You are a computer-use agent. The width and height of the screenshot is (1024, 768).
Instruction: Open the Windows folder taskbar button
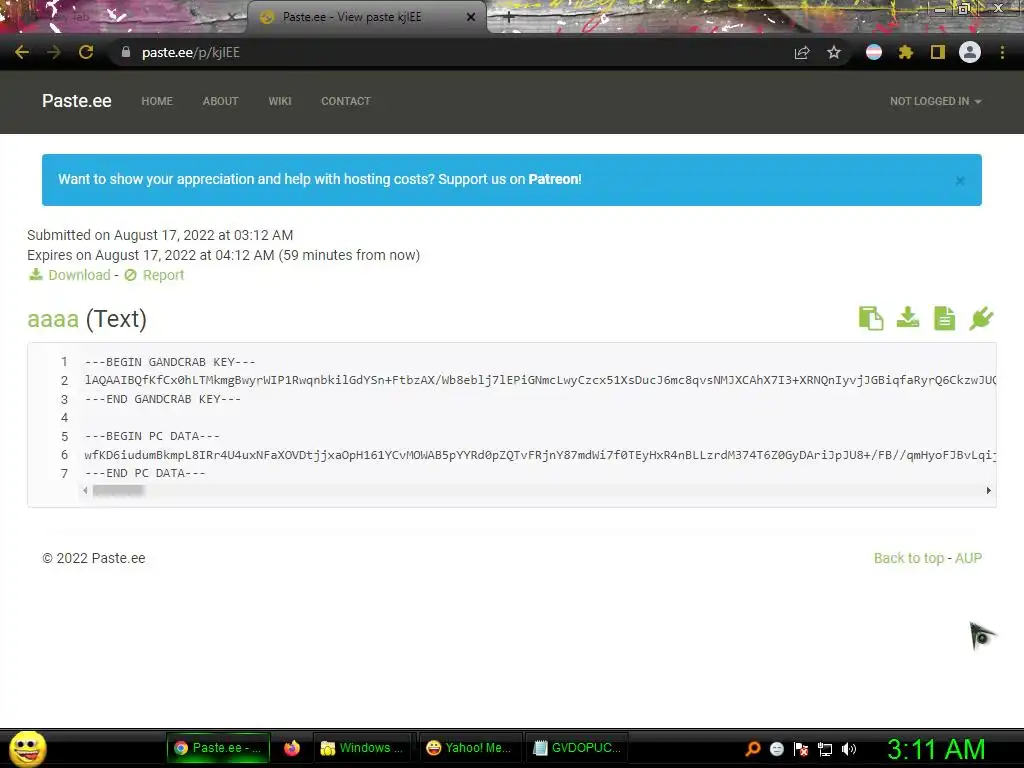pyautogui.click(x=362, y=748)
